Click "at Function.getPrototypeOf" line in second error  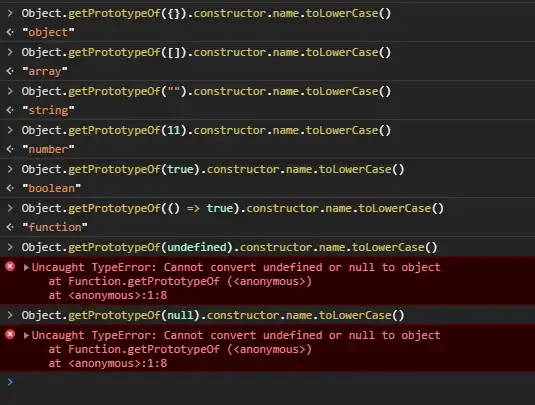pyautogui.click(x=180, y=349)
